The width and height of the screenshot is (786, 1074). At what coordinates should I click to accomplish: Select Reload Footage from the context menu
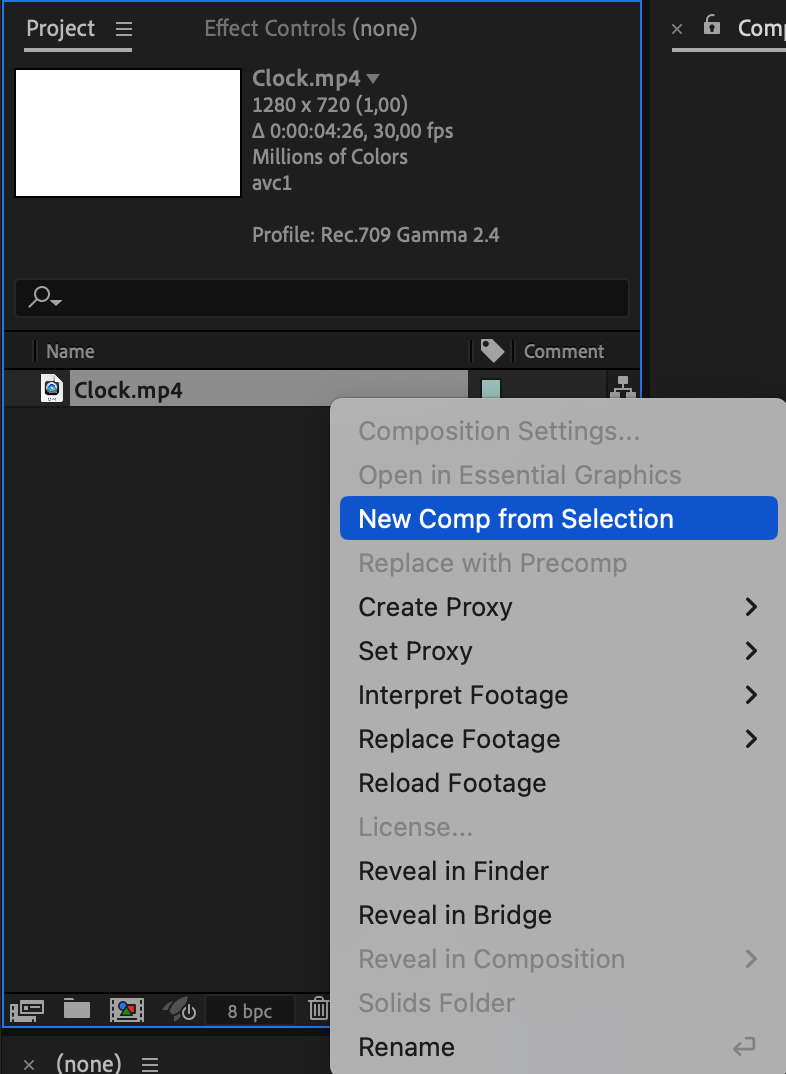[452, 783]
